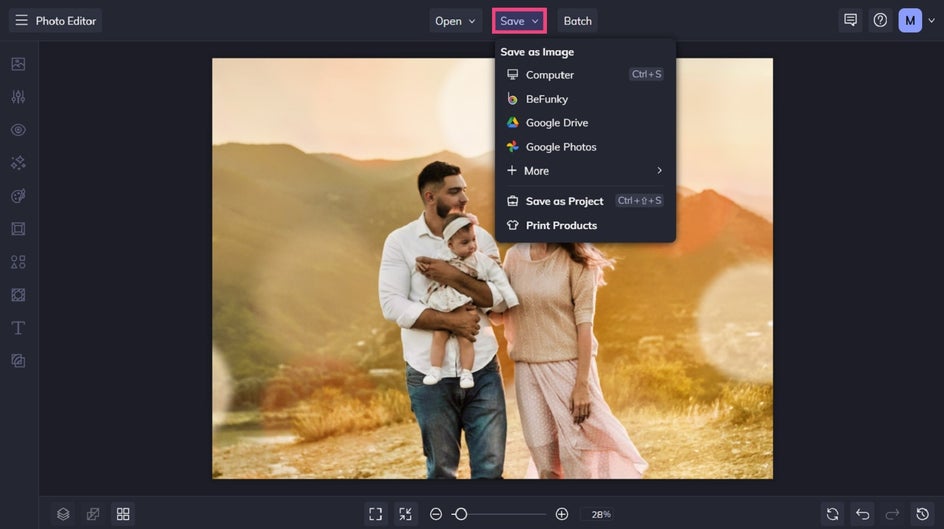Open the Artsy palette tool
Viewport: 944px width, 529px height.
pyautogui.click(x=18, y=196)
